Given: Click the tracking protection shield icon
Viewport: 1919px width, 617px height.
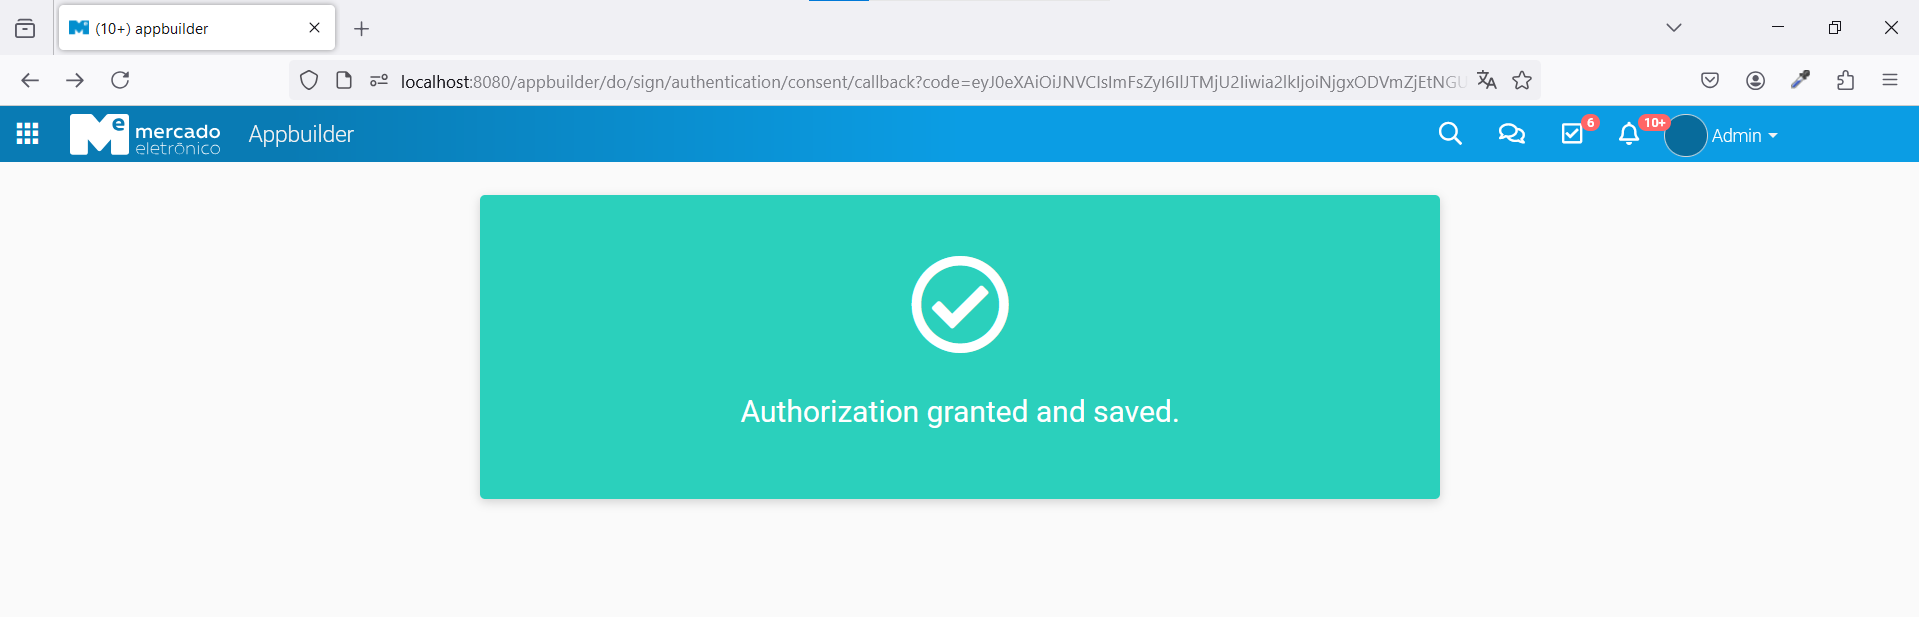Looking at the screenshot, I should click(x=309, y=81).
